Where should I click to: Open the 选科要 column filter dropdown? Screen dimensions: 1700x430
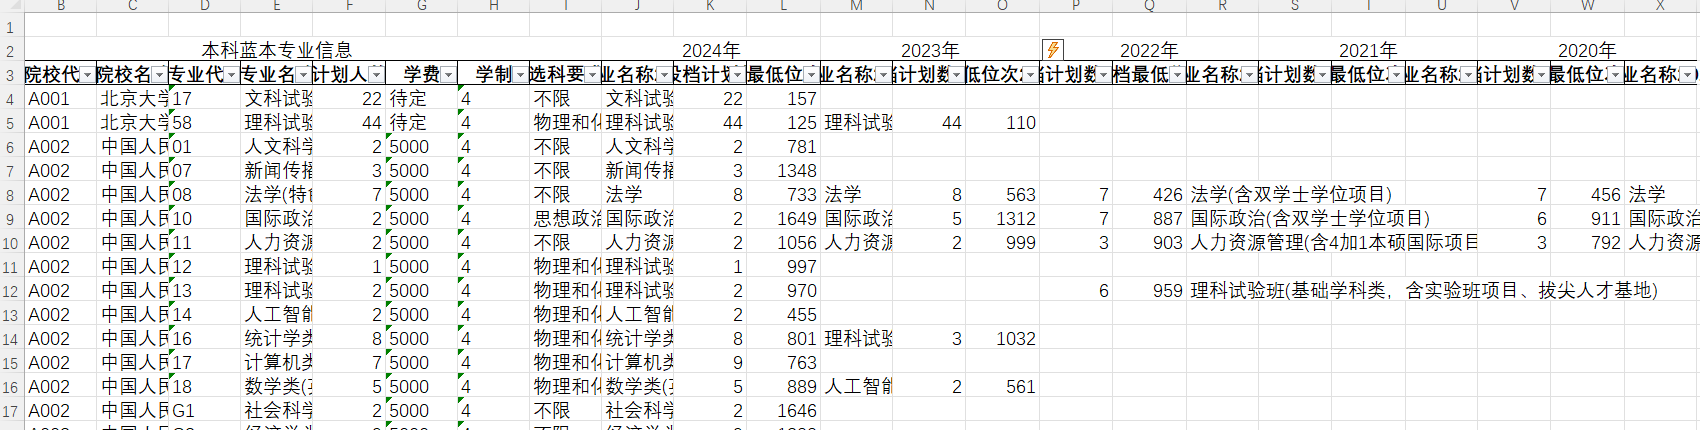click(x=592, y=75)
